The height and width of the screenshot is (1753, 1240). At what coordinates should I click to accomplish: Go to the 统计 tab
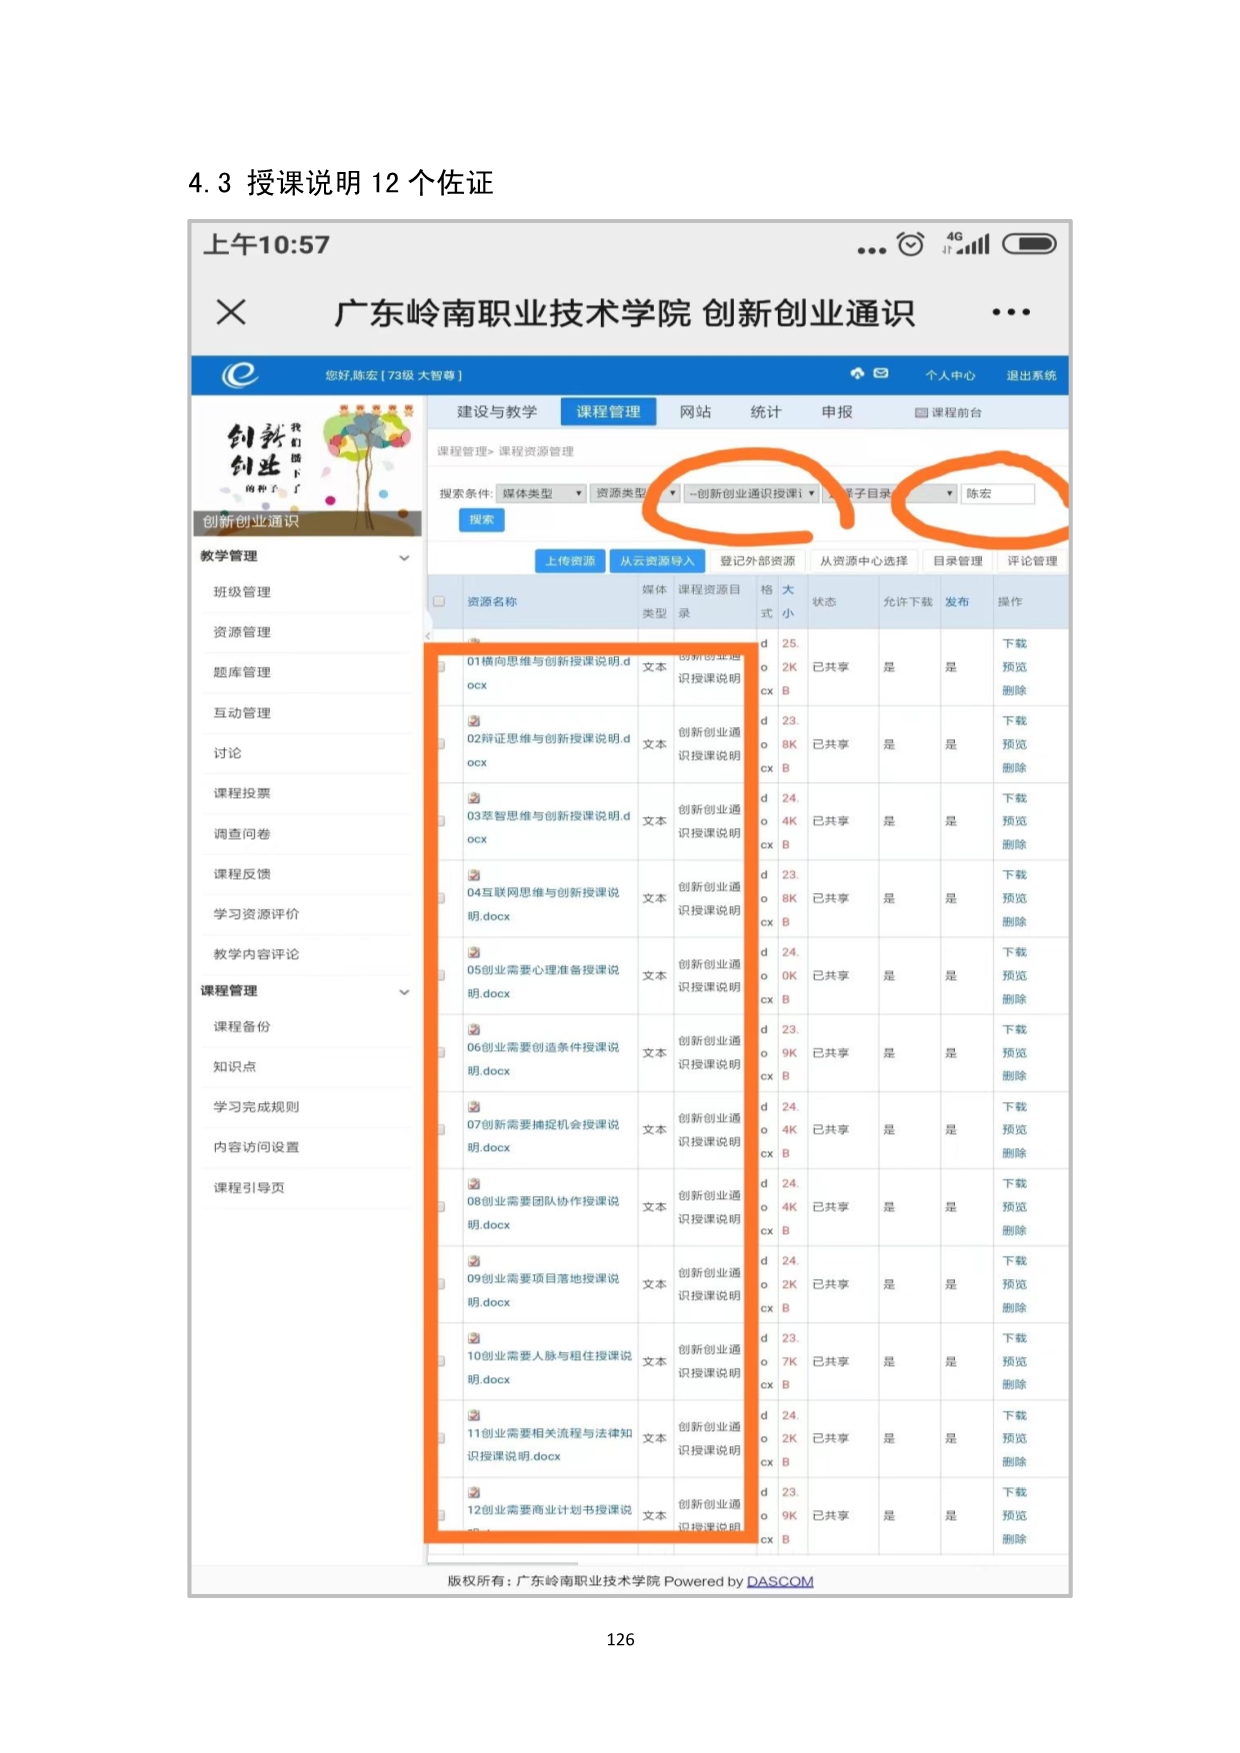766,412
